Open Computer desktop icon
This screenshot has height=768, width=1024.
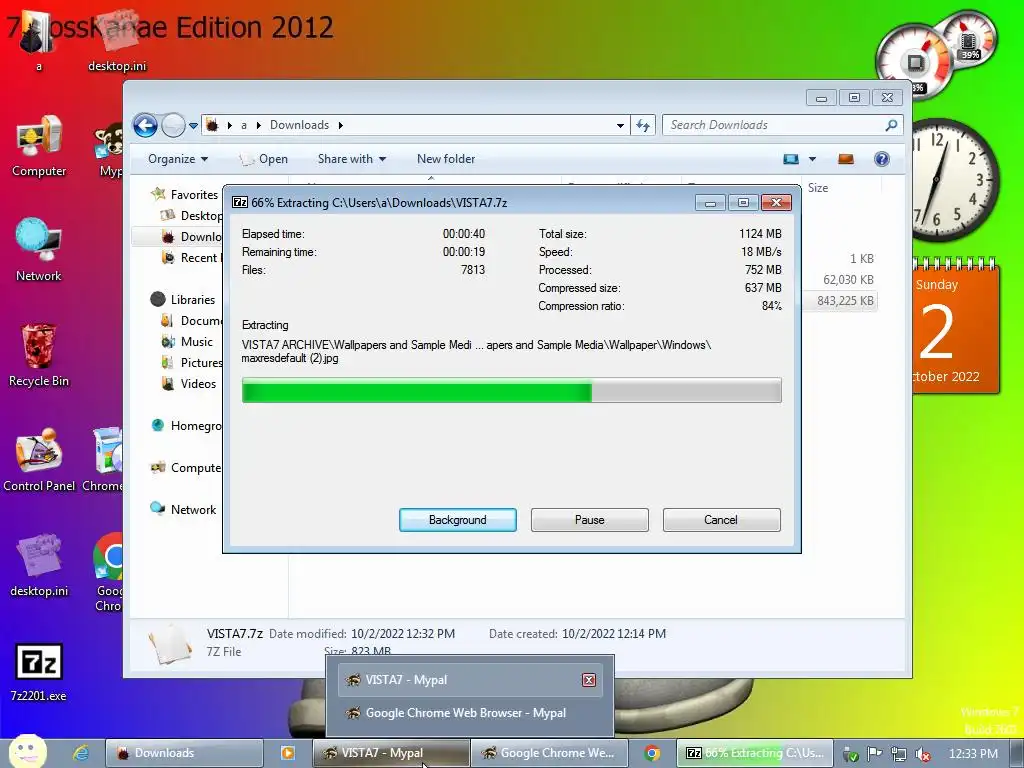click(39, 146)
